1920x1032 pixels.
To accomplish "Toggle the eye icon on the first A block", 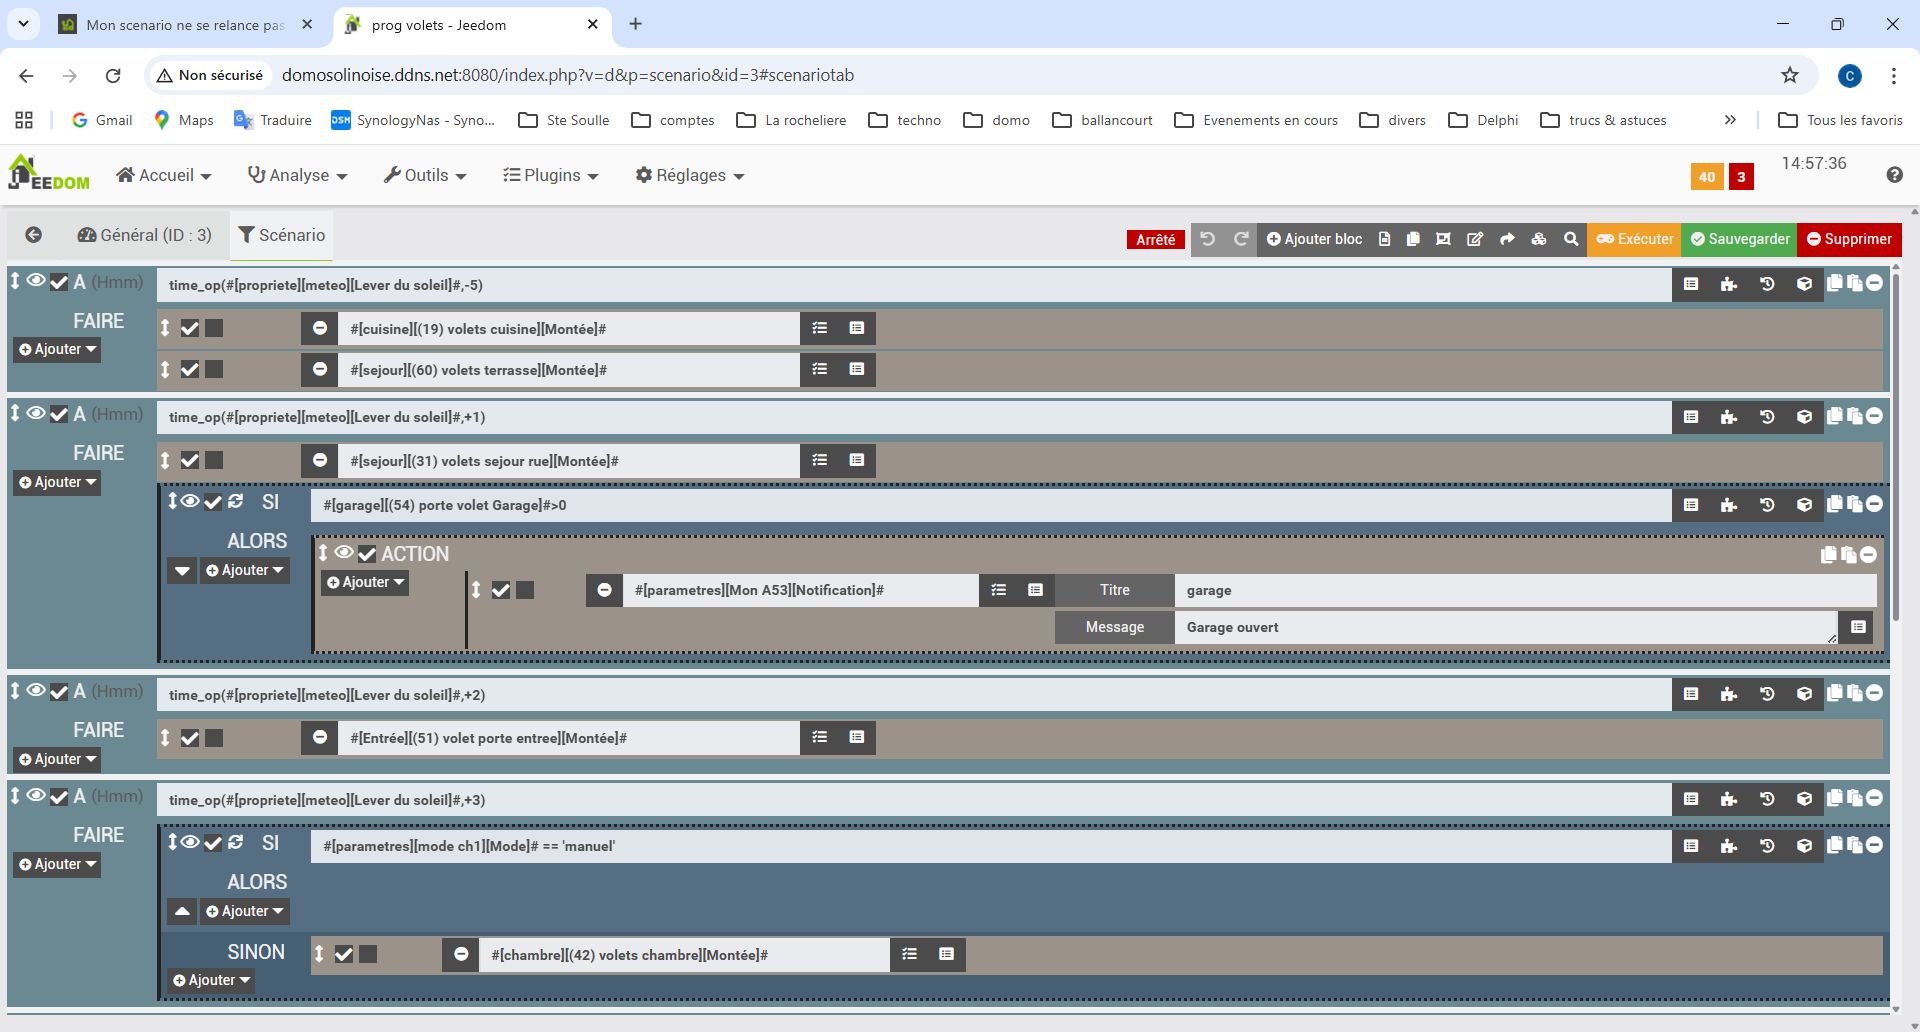I will 36,281.
